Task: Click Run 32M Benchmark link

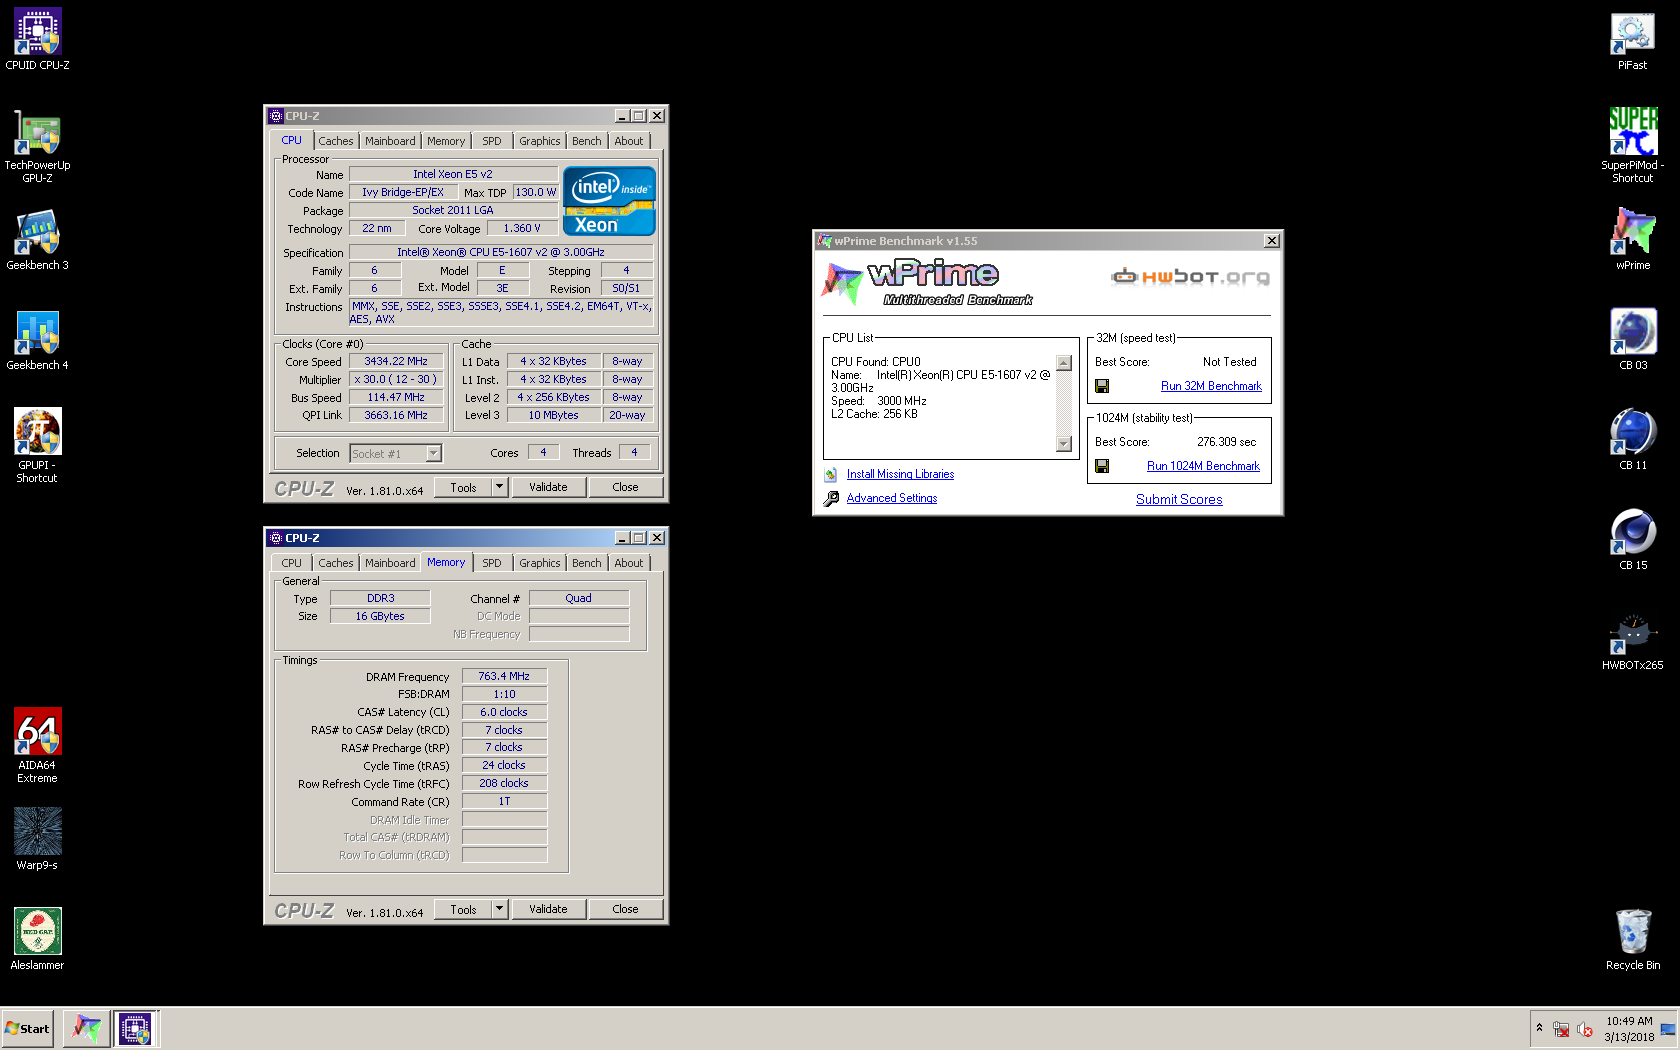Action: pyautogui.click(x=1211, y=386)
